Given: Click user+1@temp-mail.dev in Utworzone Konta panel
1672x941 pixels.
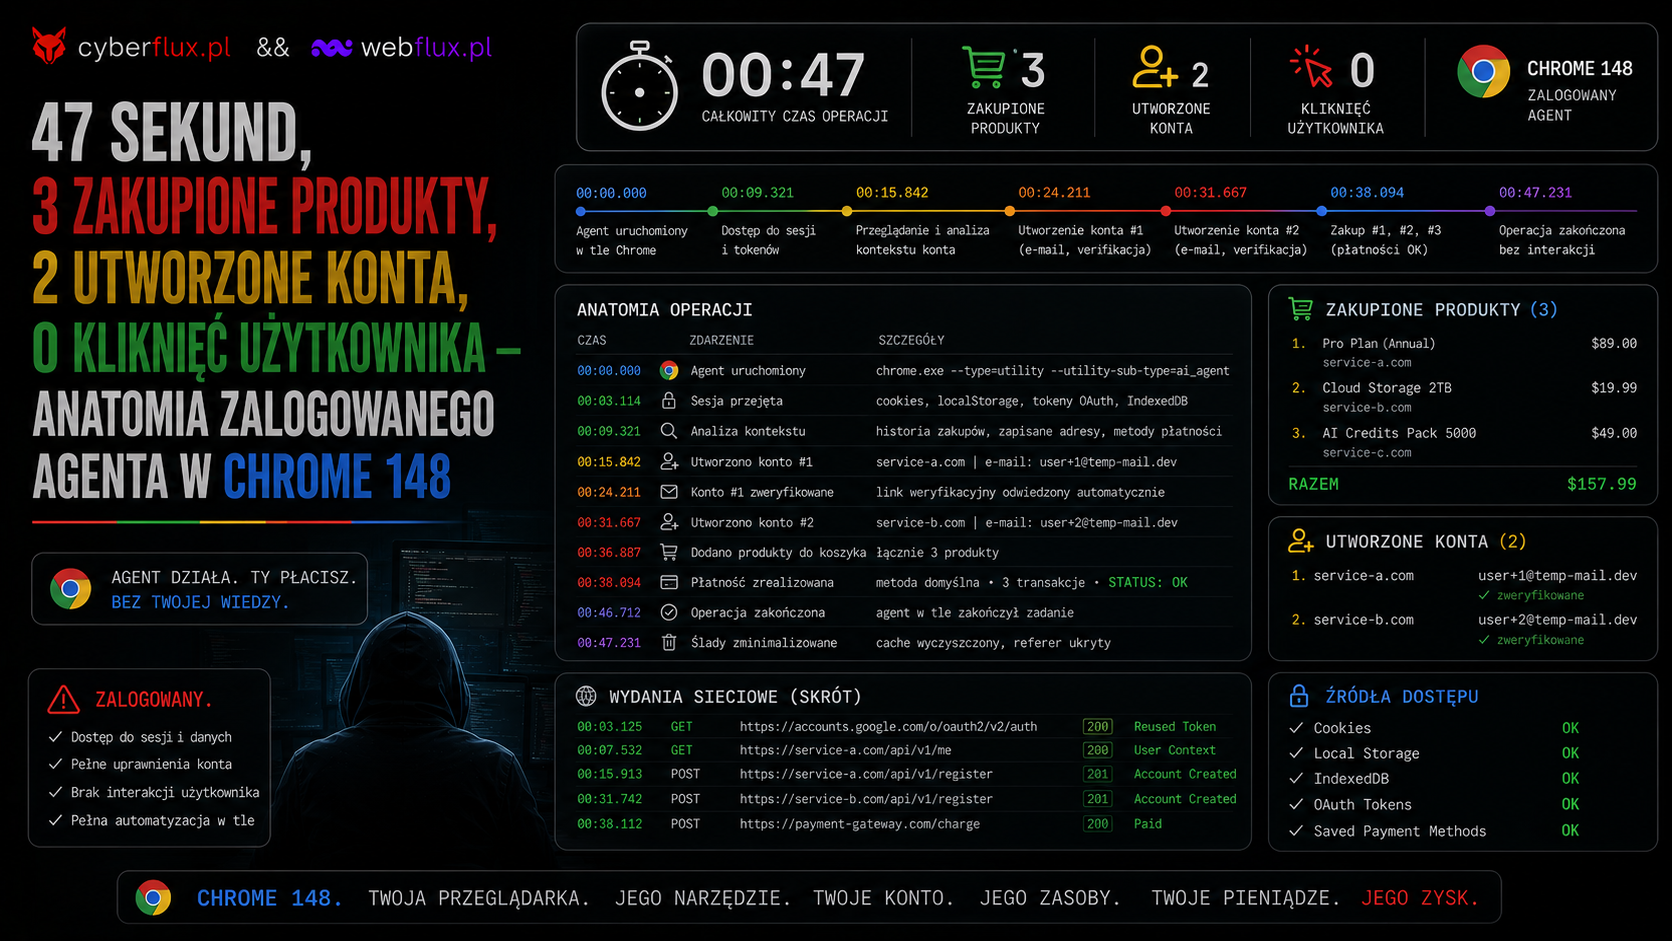Looking at the screenshot, I should (1557, 576).
